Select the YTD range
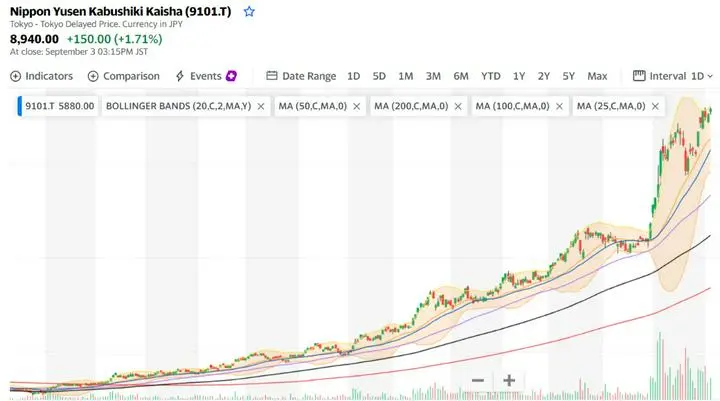Viewport: 720px width, 401px height. point(490,76)
